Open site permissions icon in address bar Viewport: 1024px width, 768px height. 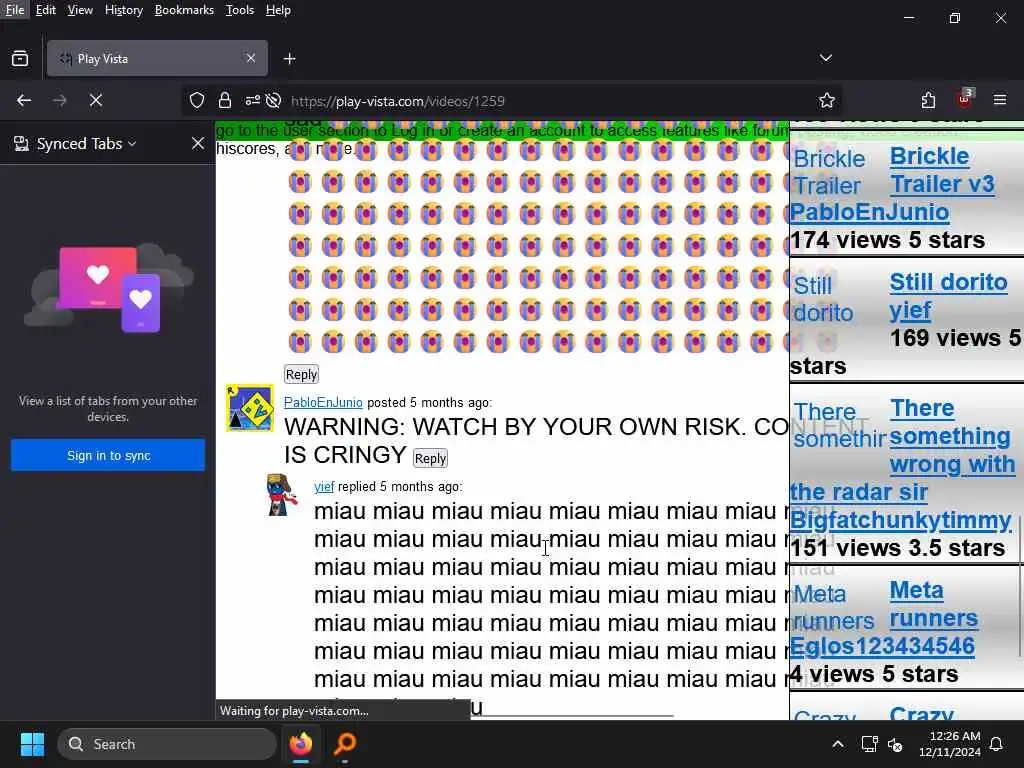pyautogui.click(x=252, y=101)
